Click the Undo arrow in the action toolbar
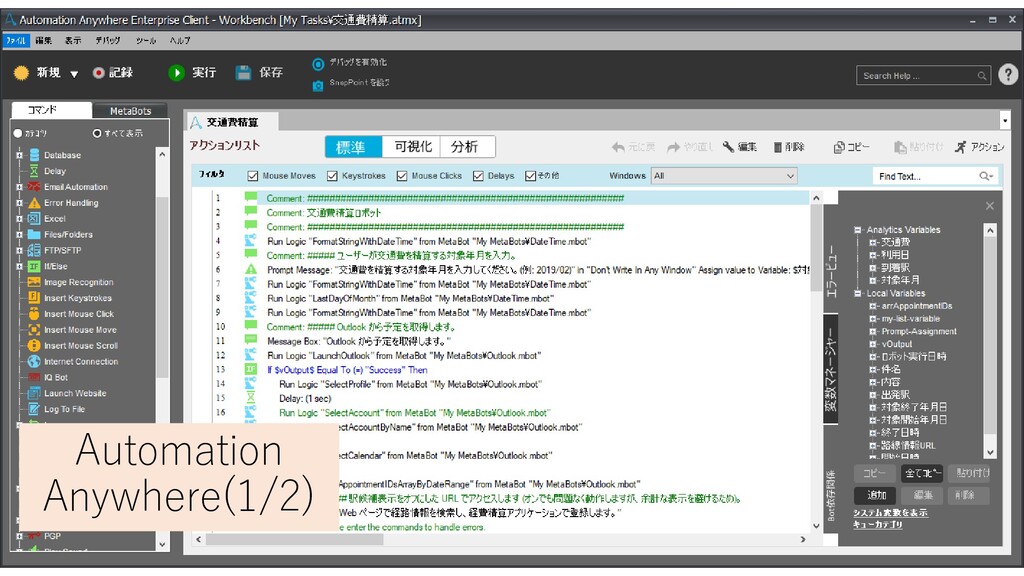This screenshot has height=576, width=1024. pyautogui.click(x=618, y=147)
